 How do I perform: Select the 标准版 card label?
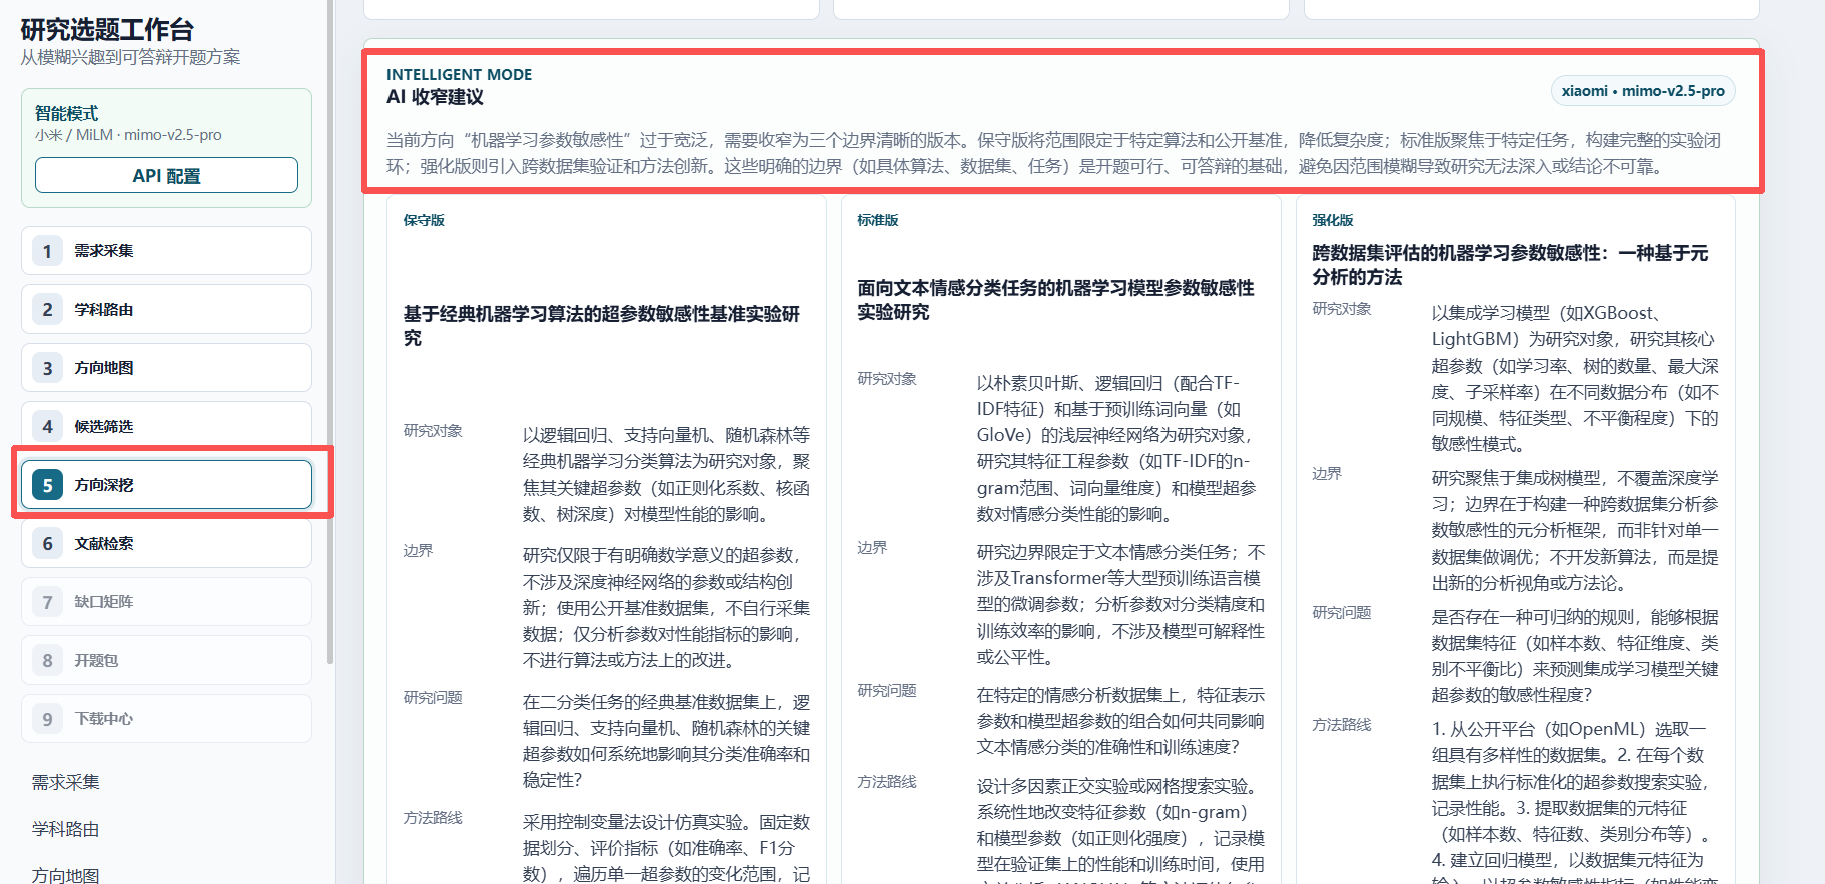click(x=878, y=220)
